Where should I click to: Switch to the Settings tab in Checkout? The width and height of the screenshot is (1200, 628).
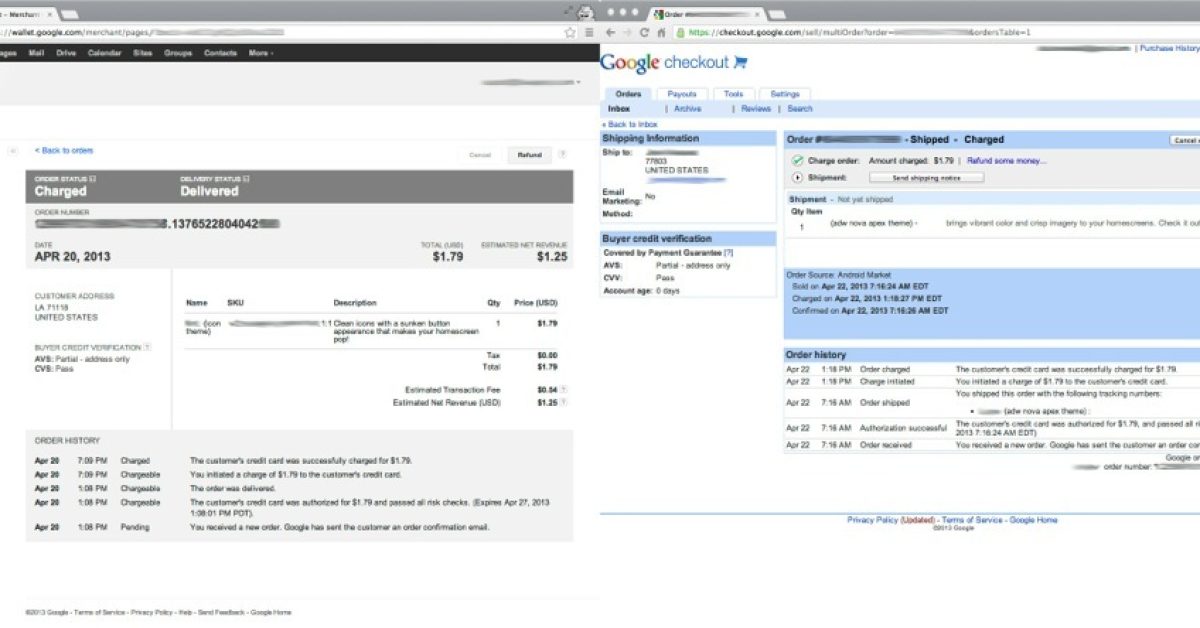785,94
